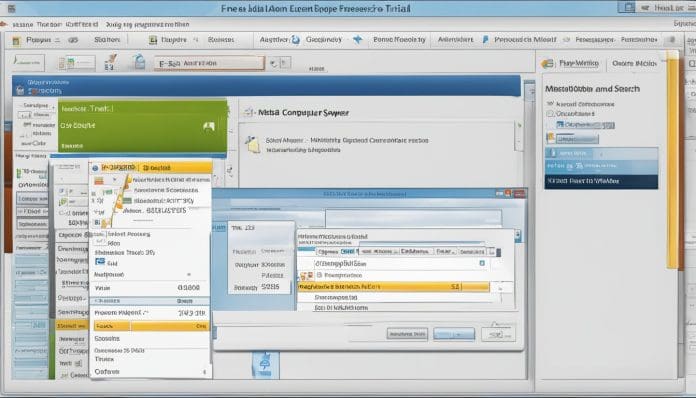The image size is (696, 398).
Task: Click the blue square icon in white context menu
Action: pos(100,262)
